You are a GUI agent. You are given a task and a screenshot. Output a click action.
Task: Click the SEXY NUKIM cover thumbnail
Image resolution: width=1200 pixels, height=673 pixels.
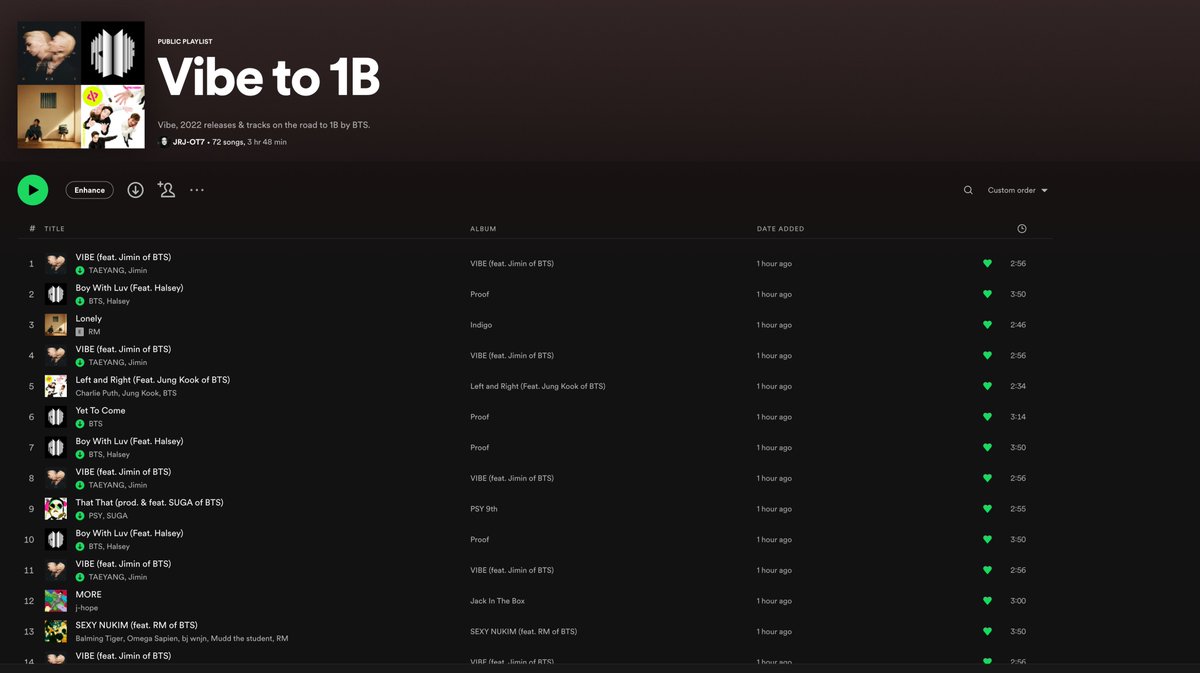pyautogui.click(x=56, y=632)
